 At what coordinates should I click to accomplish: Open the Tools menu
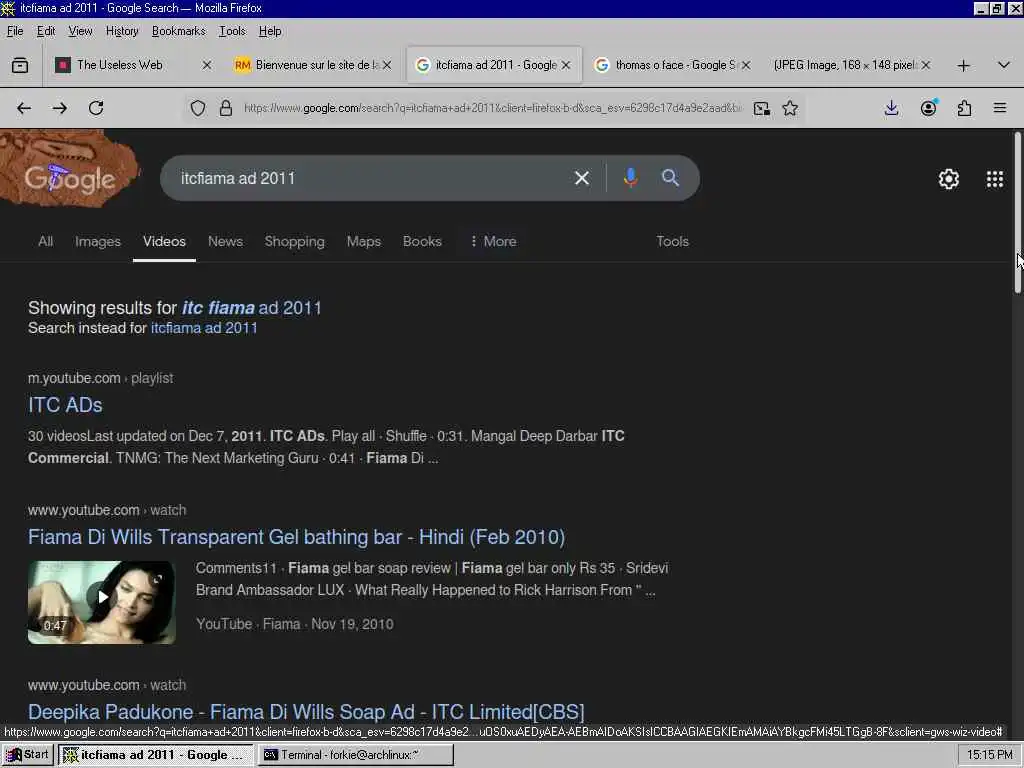point(232,31)
